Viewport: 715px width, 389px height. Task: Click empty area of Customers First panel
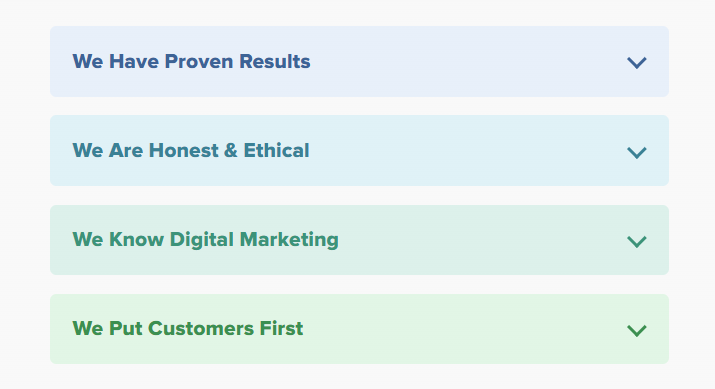coord(465,329)
